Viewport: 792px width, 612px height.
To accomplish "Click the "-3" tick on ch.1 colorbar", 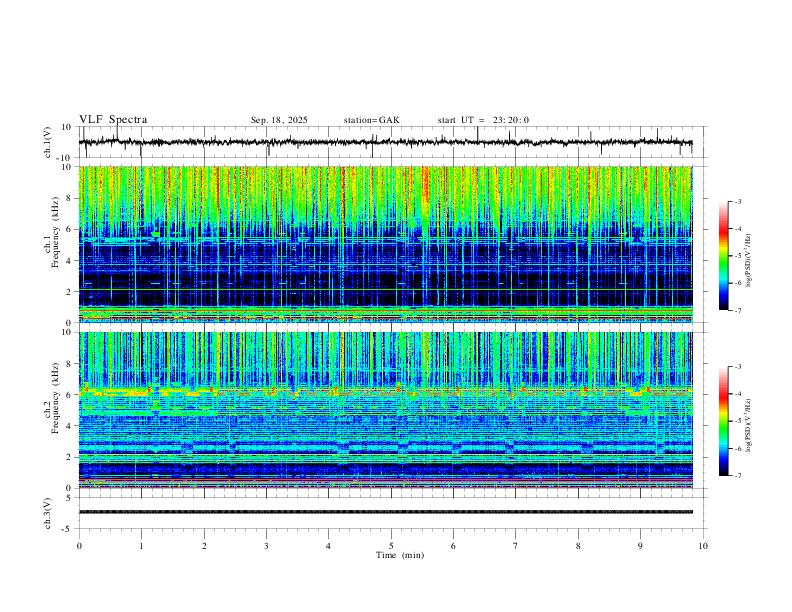I will coord(737,201).
